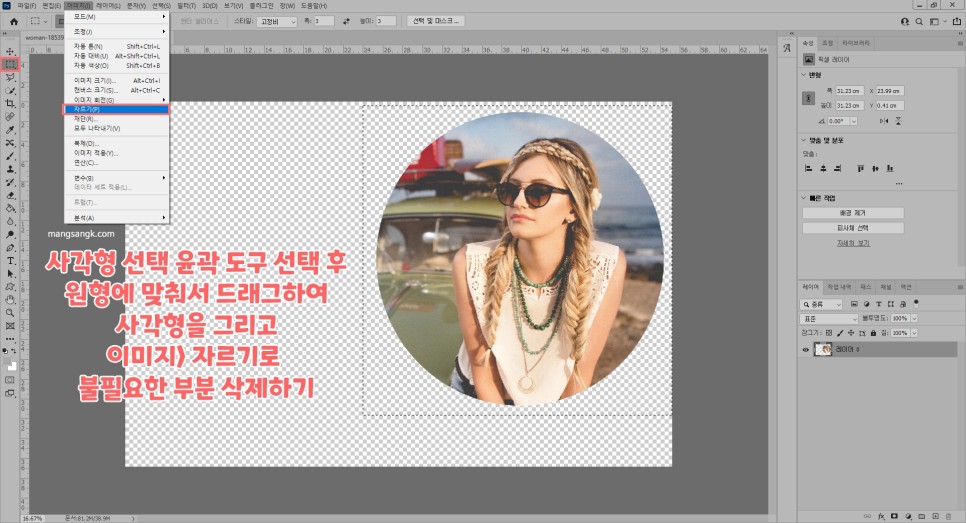Flip layer vertically in Properties panel
Viewport: 966px width, 523px height.
coord(898,121)
